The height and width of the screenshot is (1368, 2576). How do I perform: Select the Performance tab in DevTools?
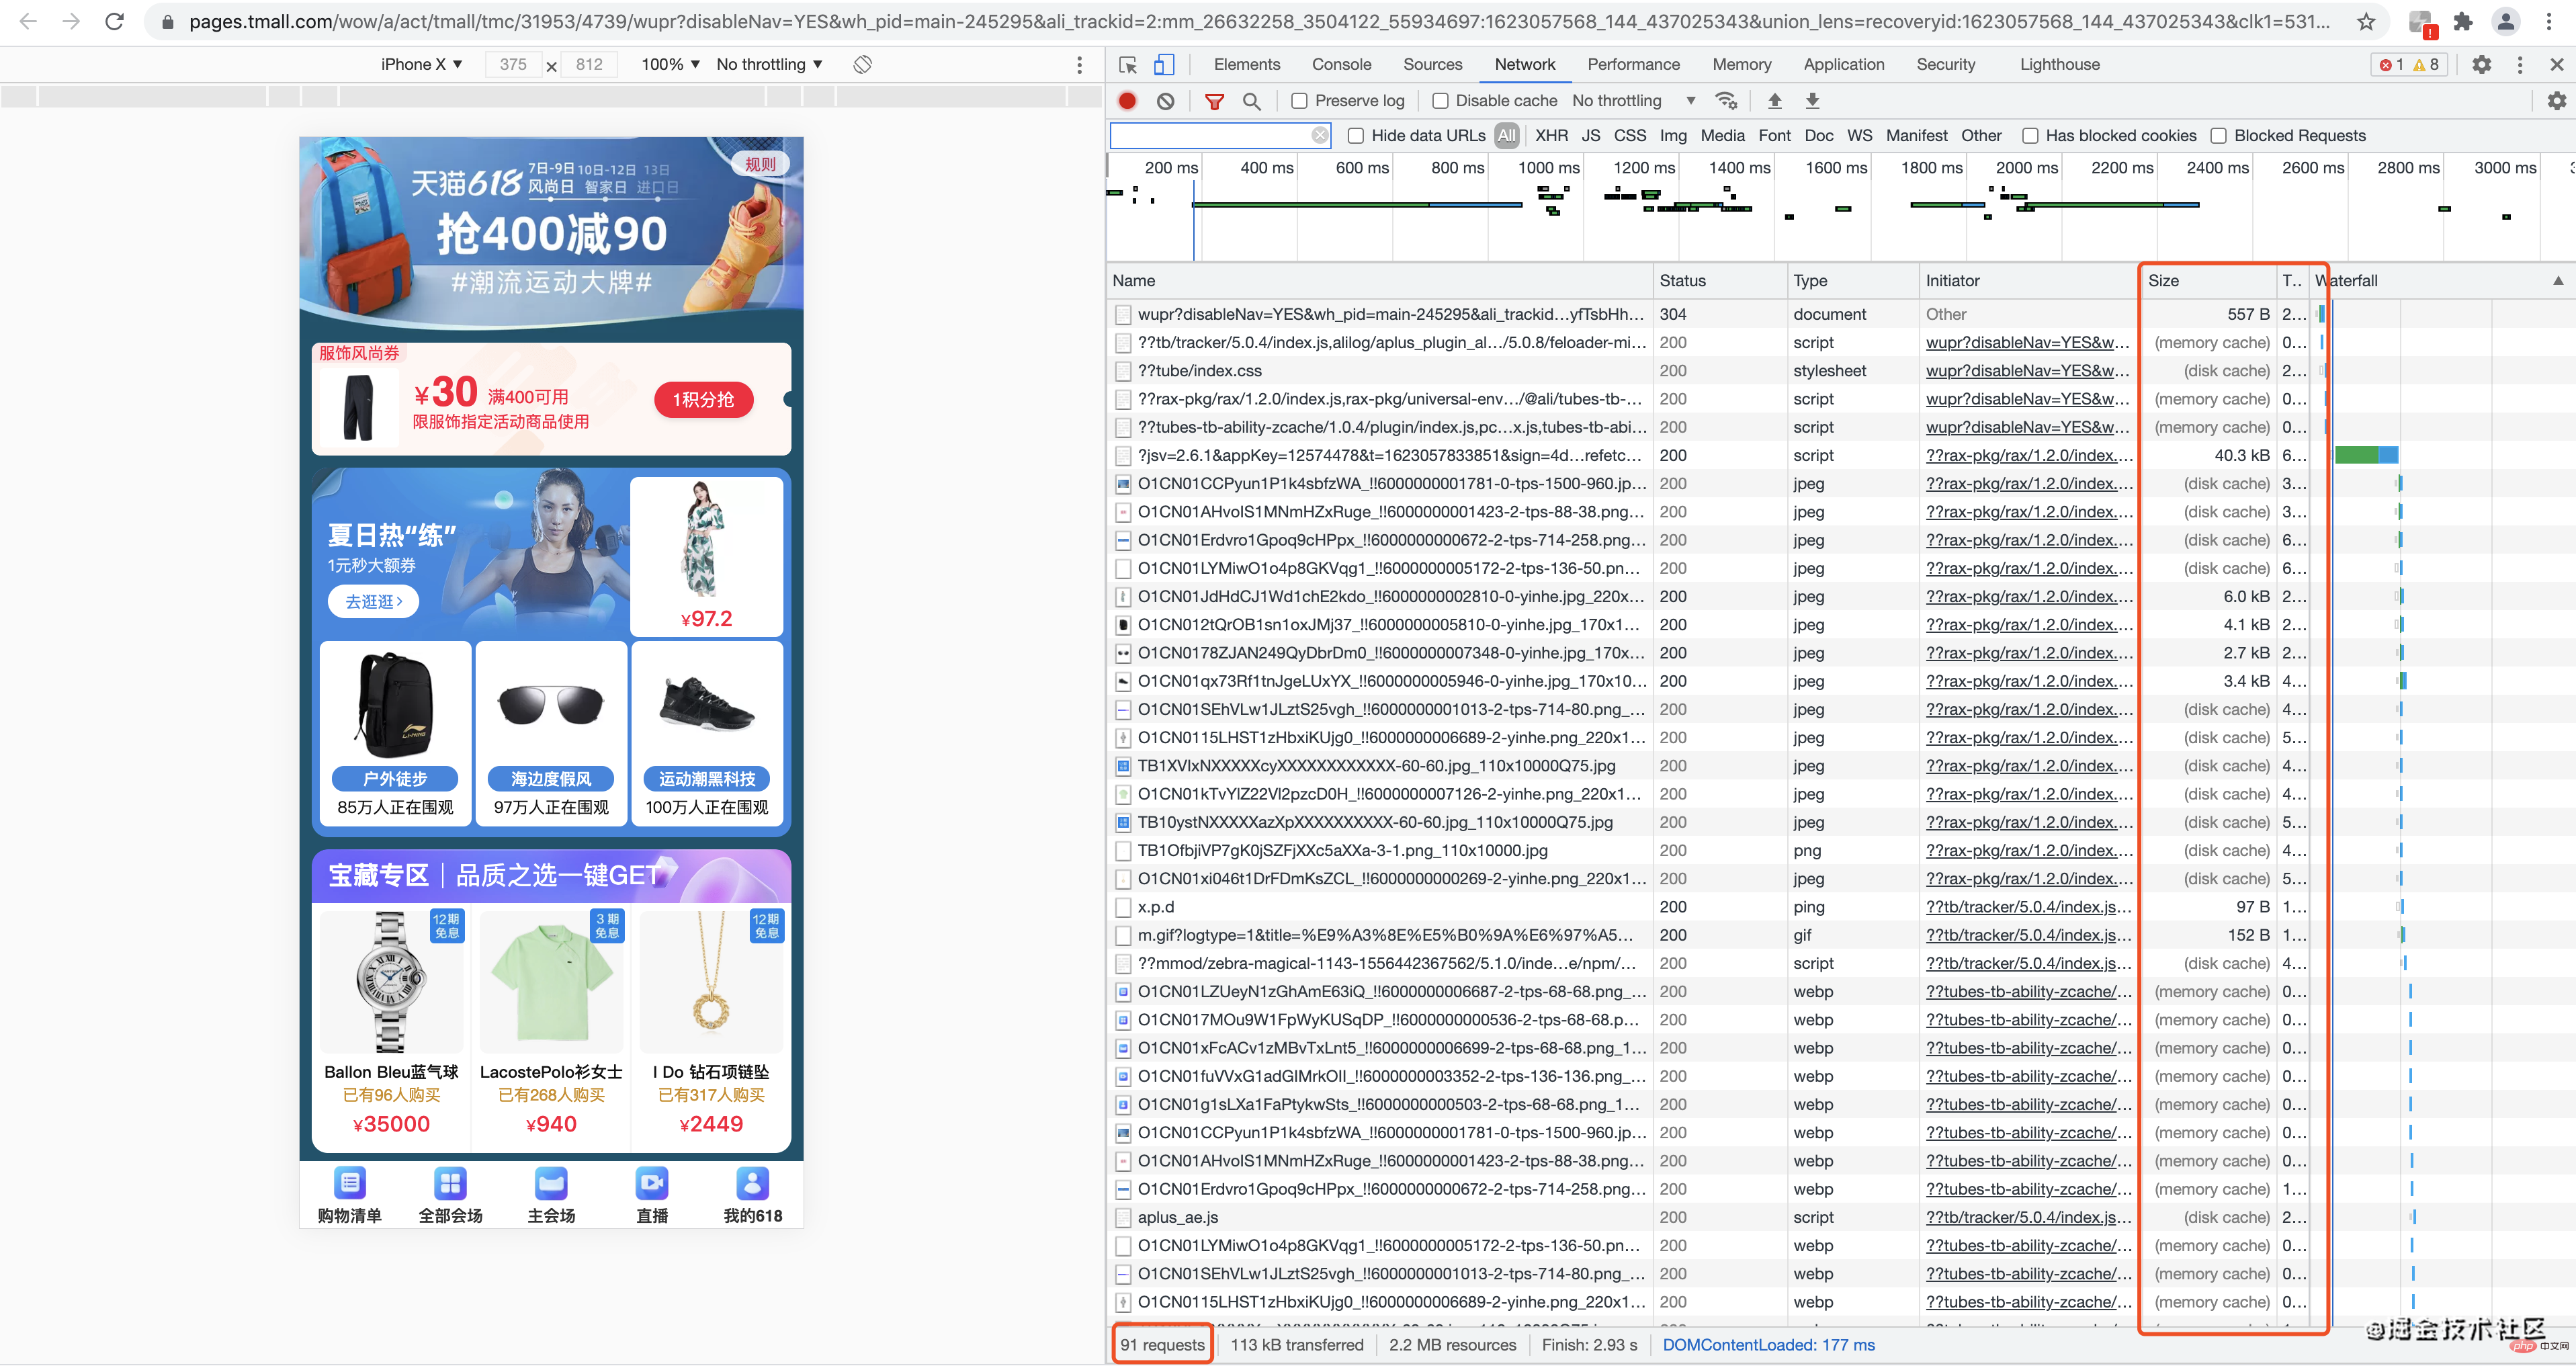coord(1632,63)
